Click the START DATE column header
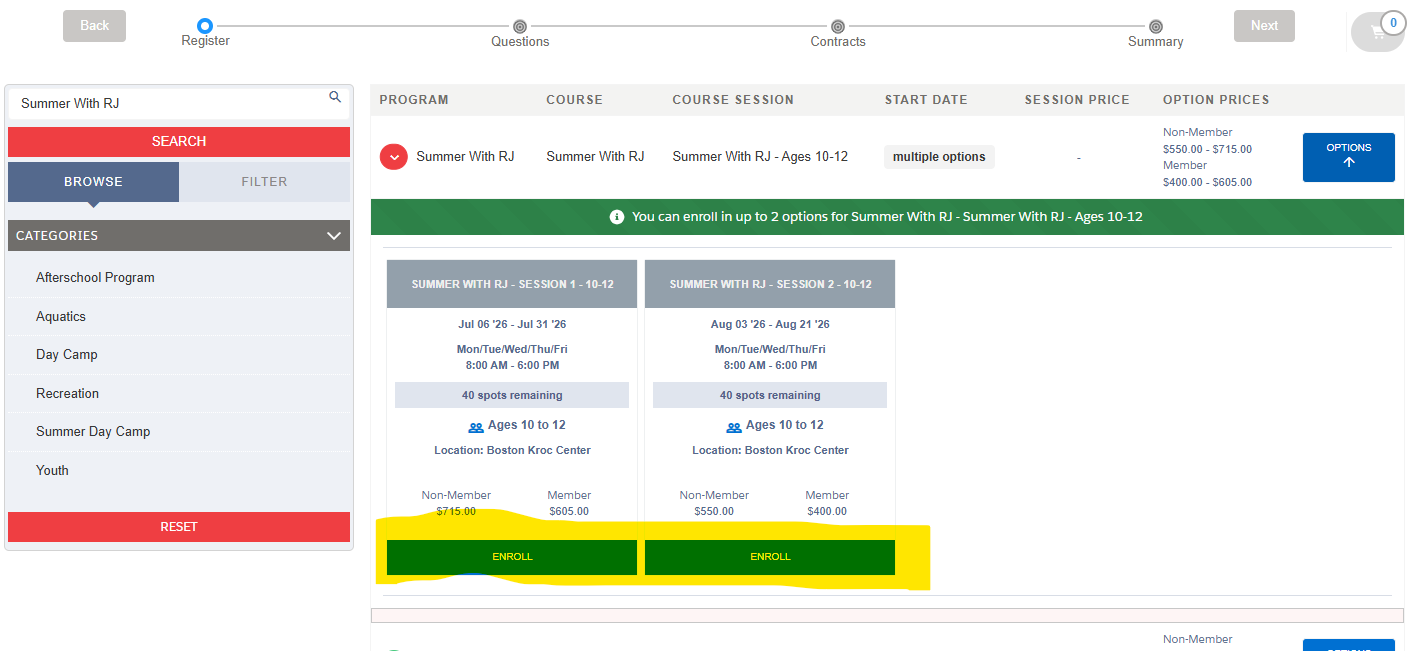 (x=926, y=100)
